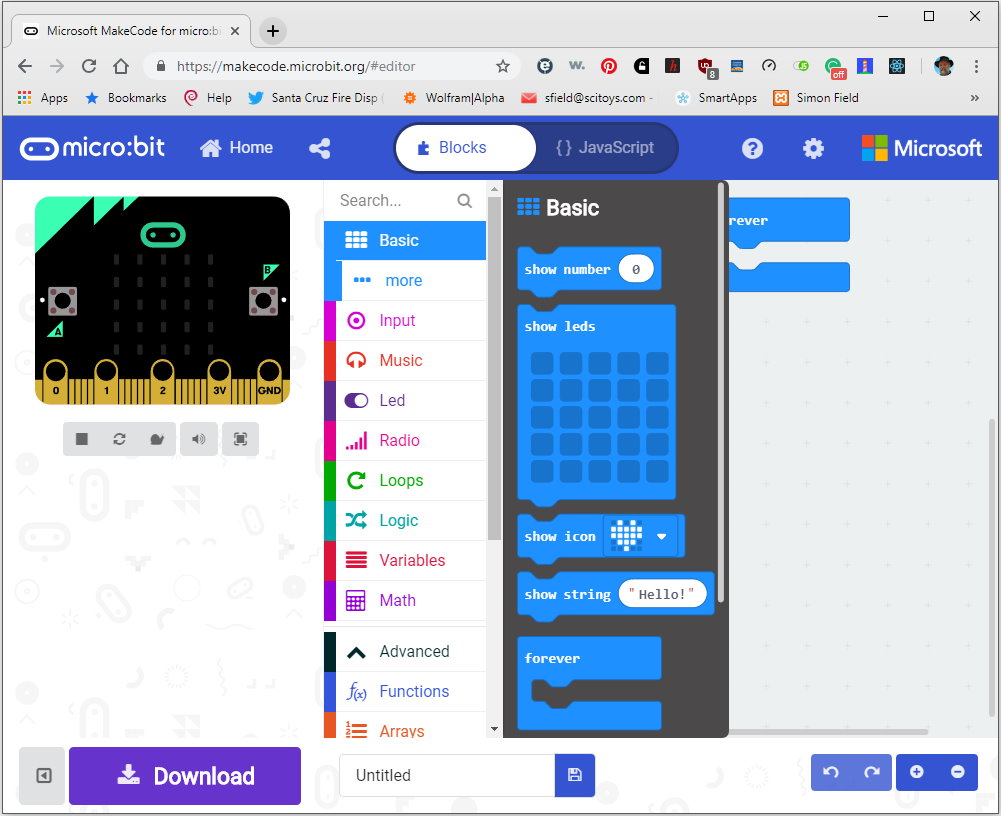
Task: Open the settings gear menu
Action: coord(813,148)
